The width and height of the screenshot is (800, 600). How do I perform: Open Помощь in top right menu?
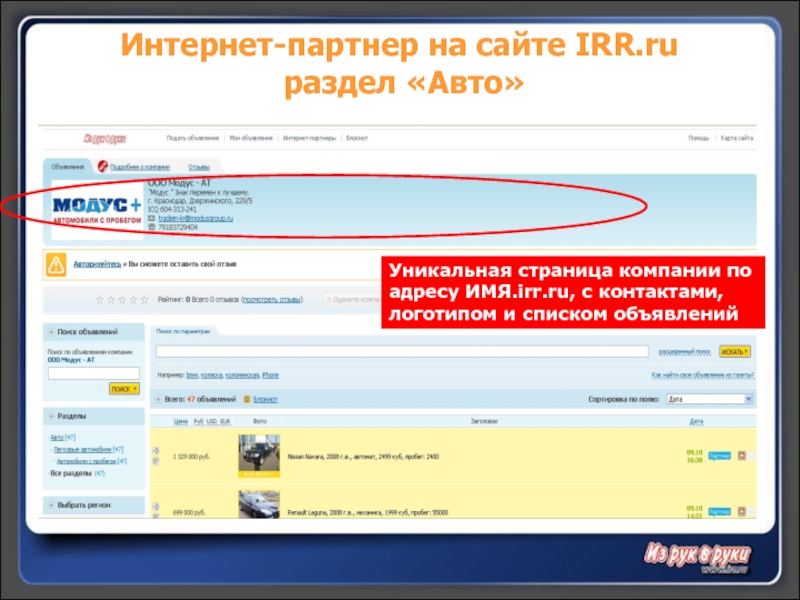click(698, 138)
